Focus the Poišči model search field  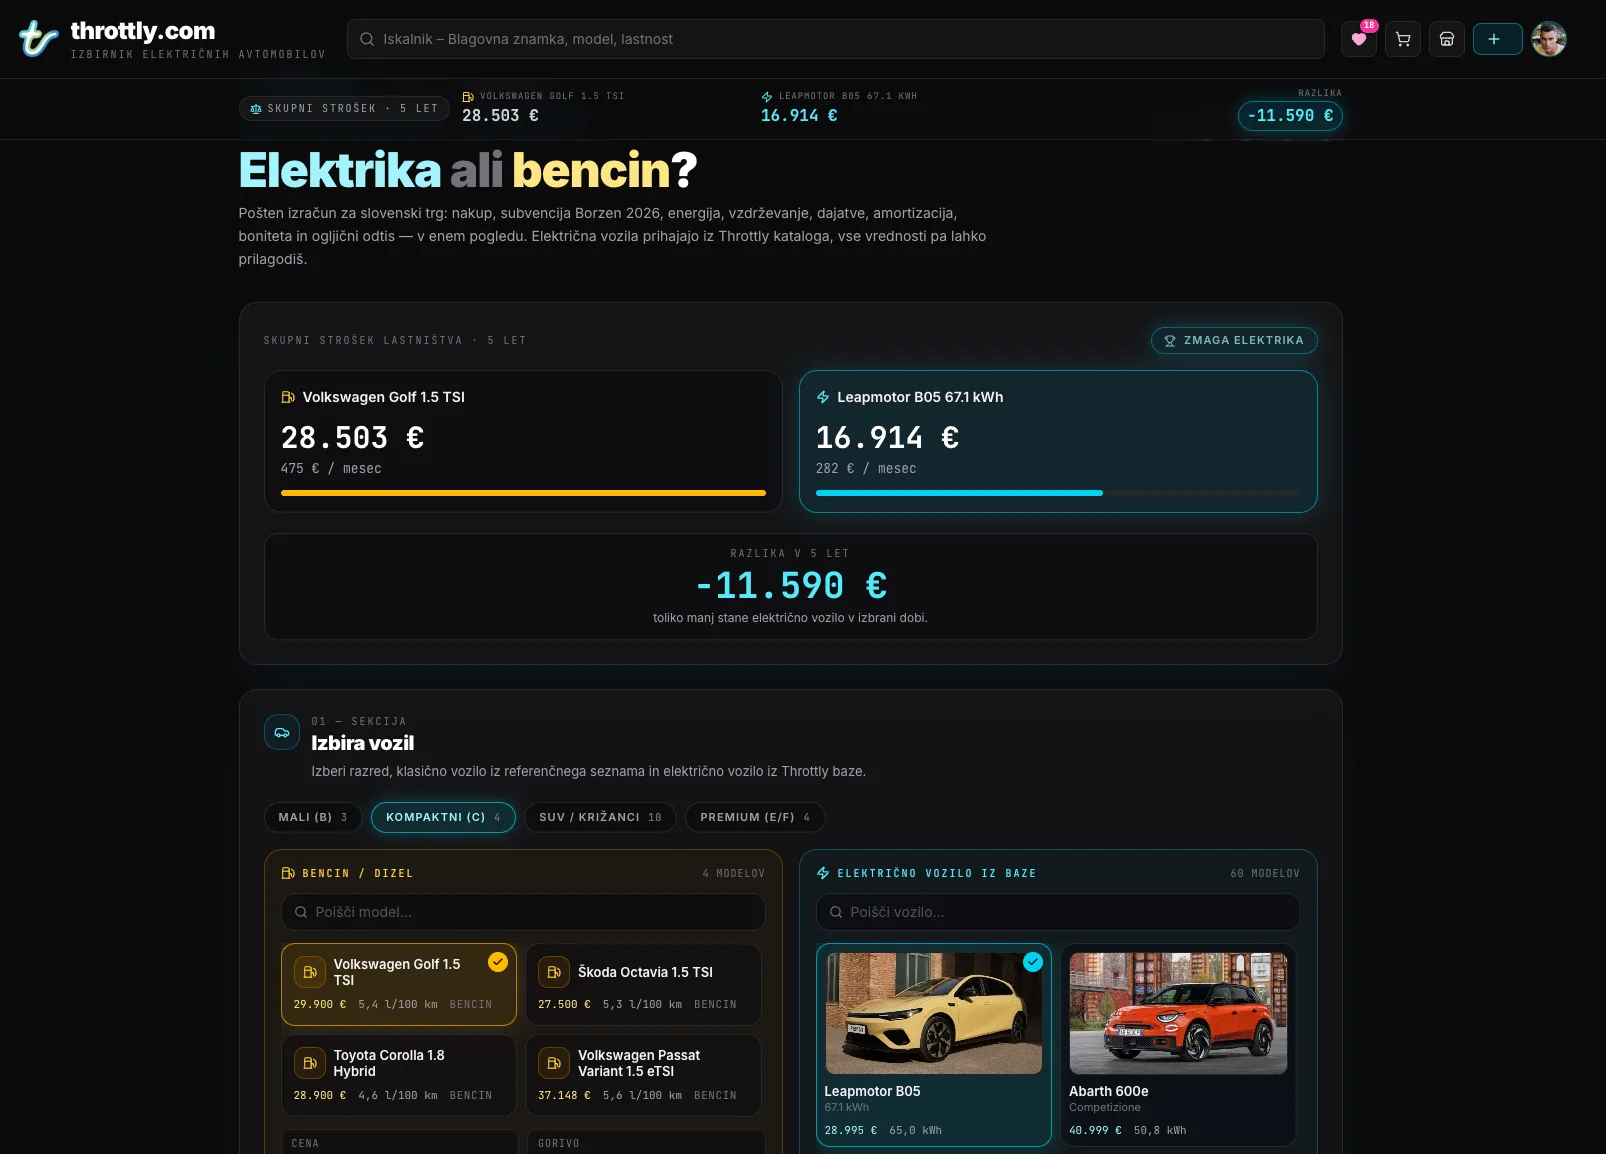click(x=523, y=912)
